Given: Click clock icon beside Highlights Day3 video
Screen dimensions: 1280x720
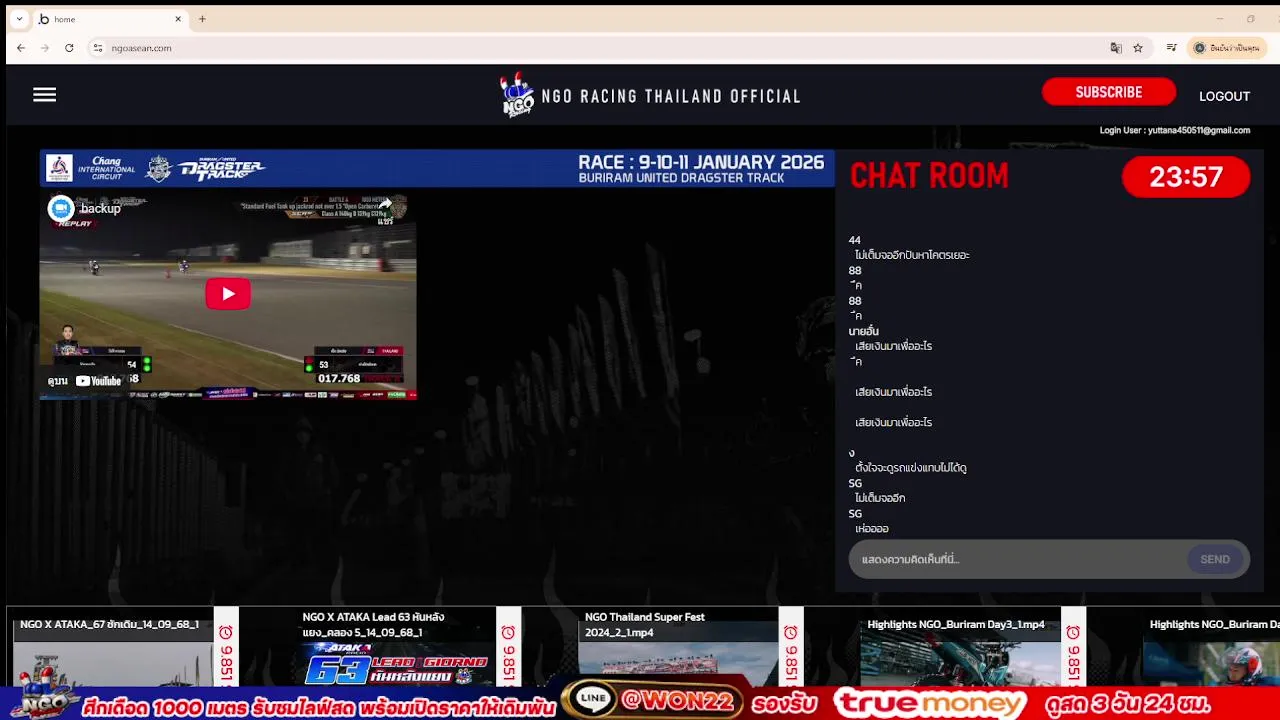Looking at the screenshot, I should [1073, 633].
